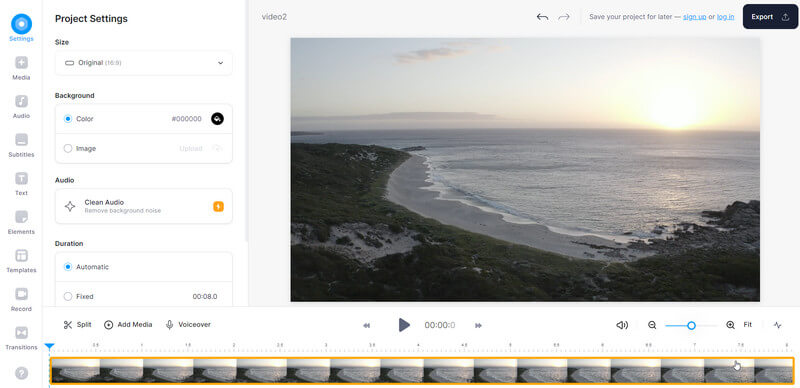Screen dimensions: 800x388
Task: Open the Subtitles sidebar tab
Action: (21, 146)
